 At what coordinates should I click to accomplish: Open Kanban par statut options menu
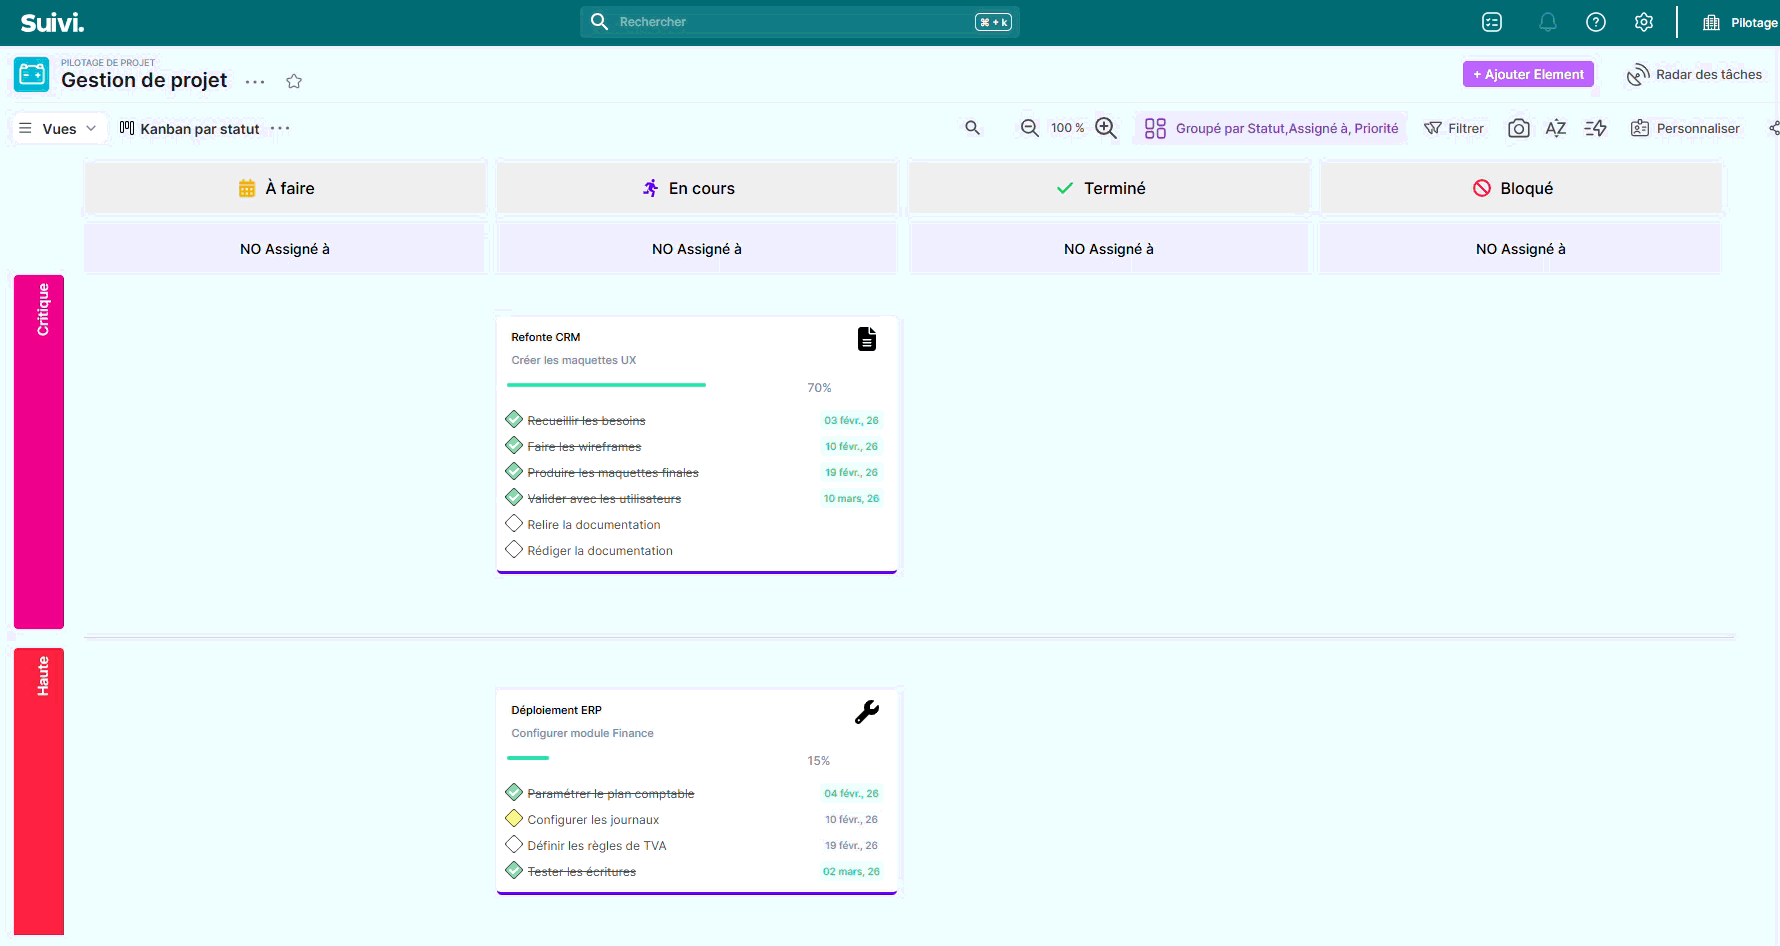(280, 128)
